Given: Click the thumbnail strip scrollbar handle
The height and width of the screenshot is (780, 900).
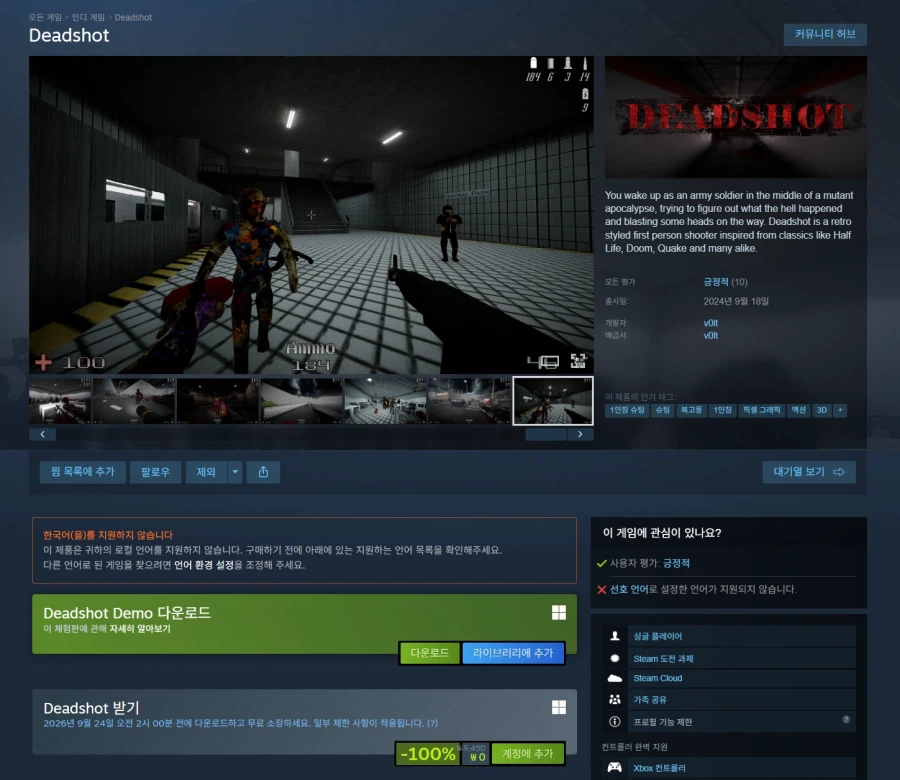Looking at the screenshot, I should [546, 434].
